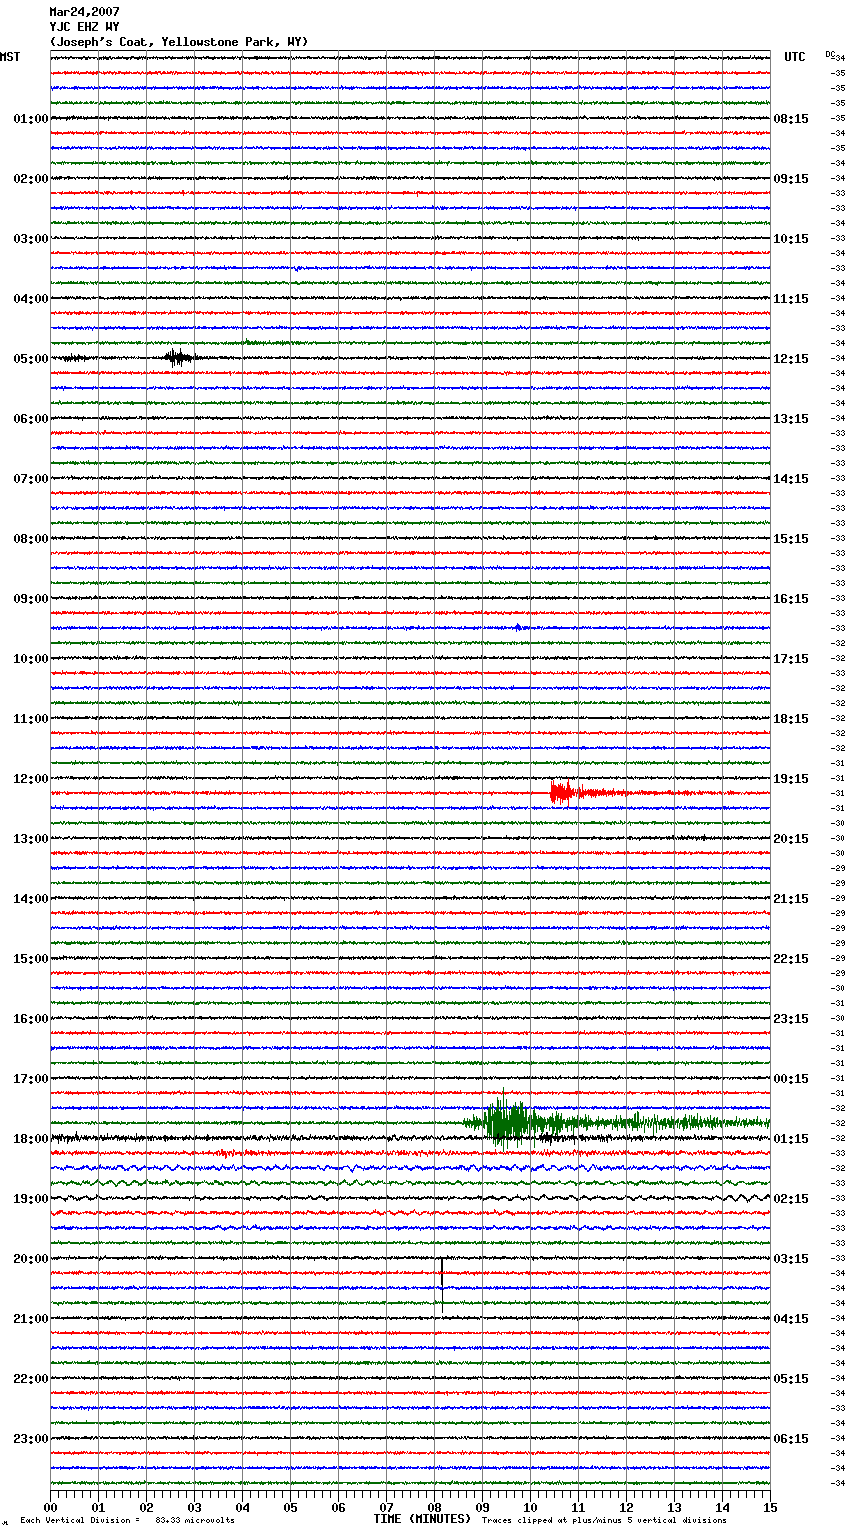Click the 06:15 UTC label
850x1534 pixels.
791,1439
